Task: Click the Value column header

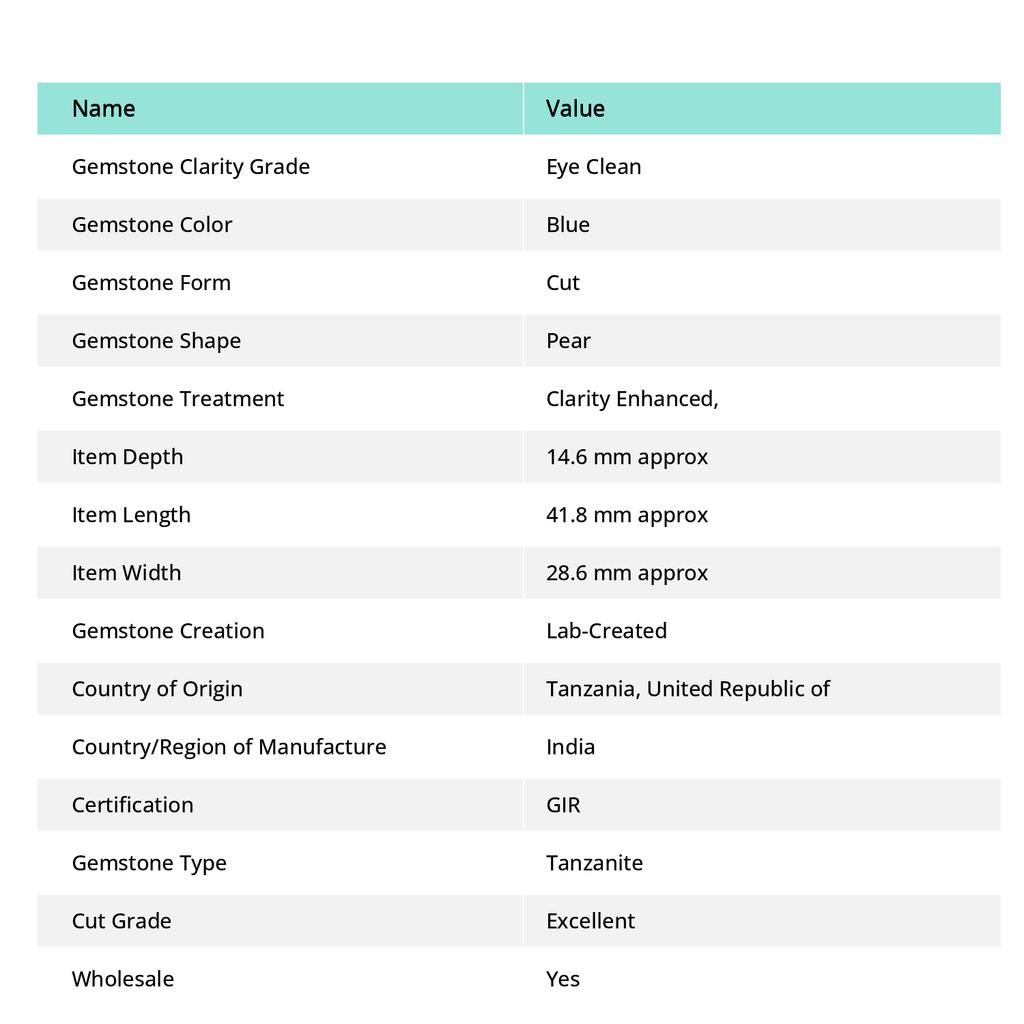Action: (575, 108)
